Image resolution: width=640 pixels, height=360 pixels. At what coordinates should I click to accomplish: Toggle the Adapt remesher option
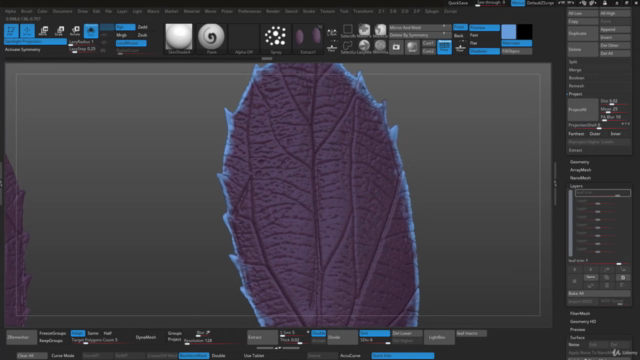click(78, 333)
